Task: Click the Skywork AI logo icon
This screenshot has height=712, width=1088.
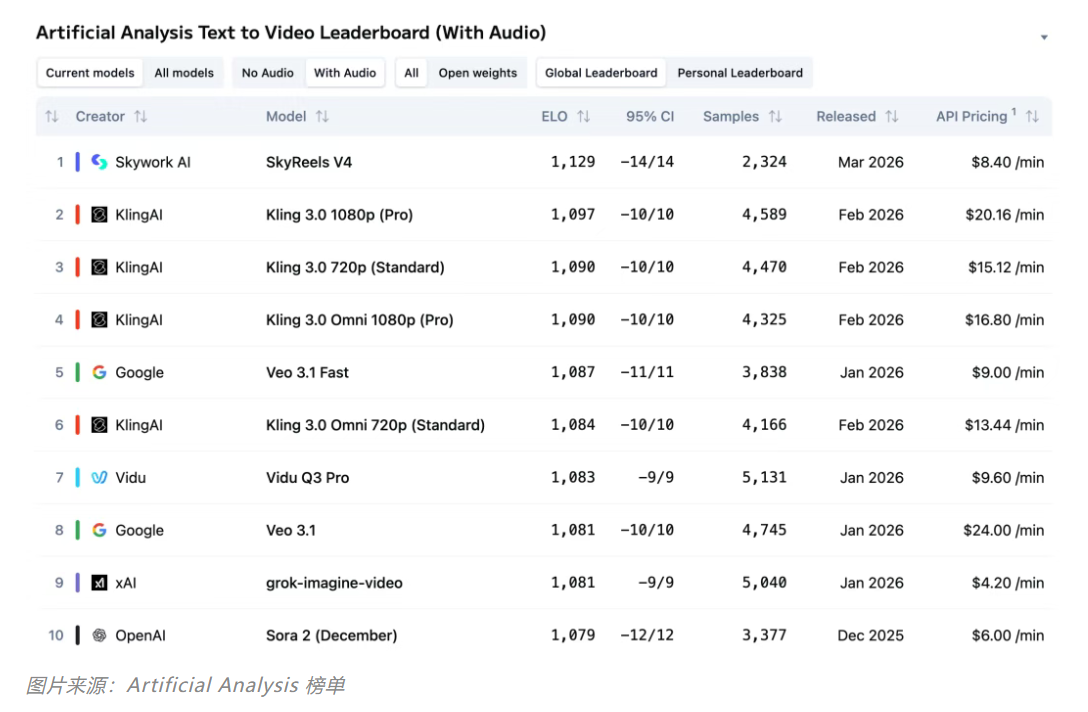Action: 99,162
